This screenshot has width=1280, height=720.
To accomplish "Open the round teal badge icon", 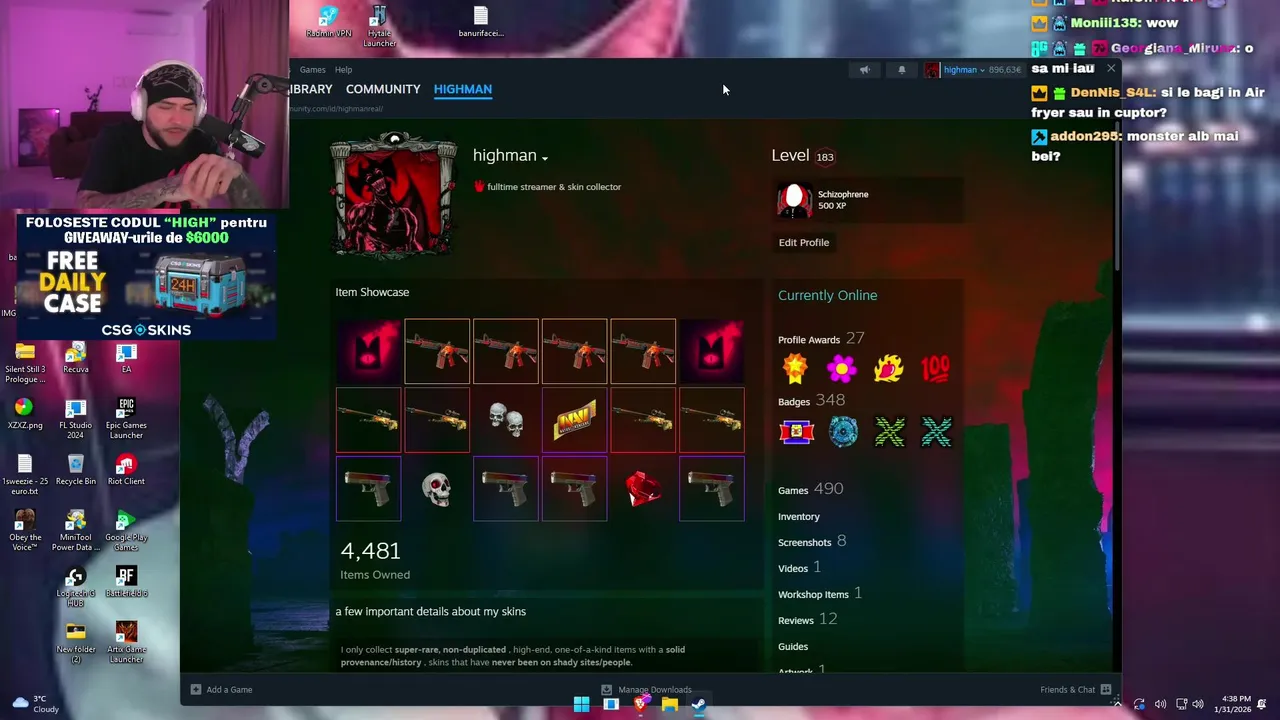I will point(842,432).
